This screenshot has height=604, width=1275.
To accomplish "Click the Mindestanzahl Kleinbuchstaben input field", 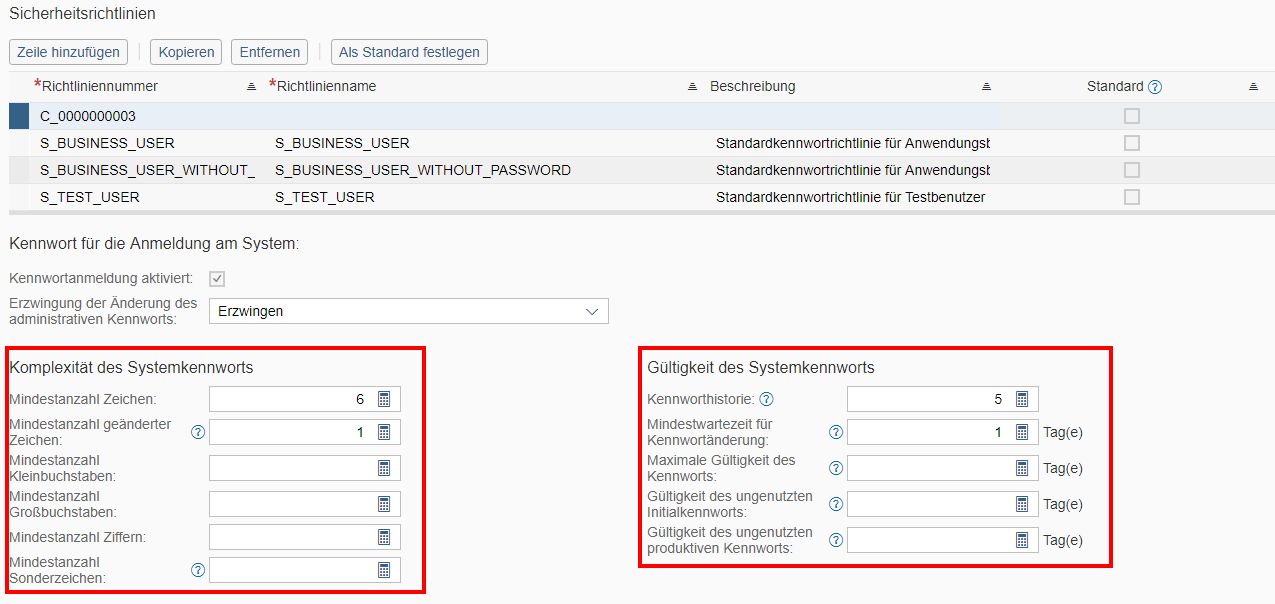I will click(291, 468).
